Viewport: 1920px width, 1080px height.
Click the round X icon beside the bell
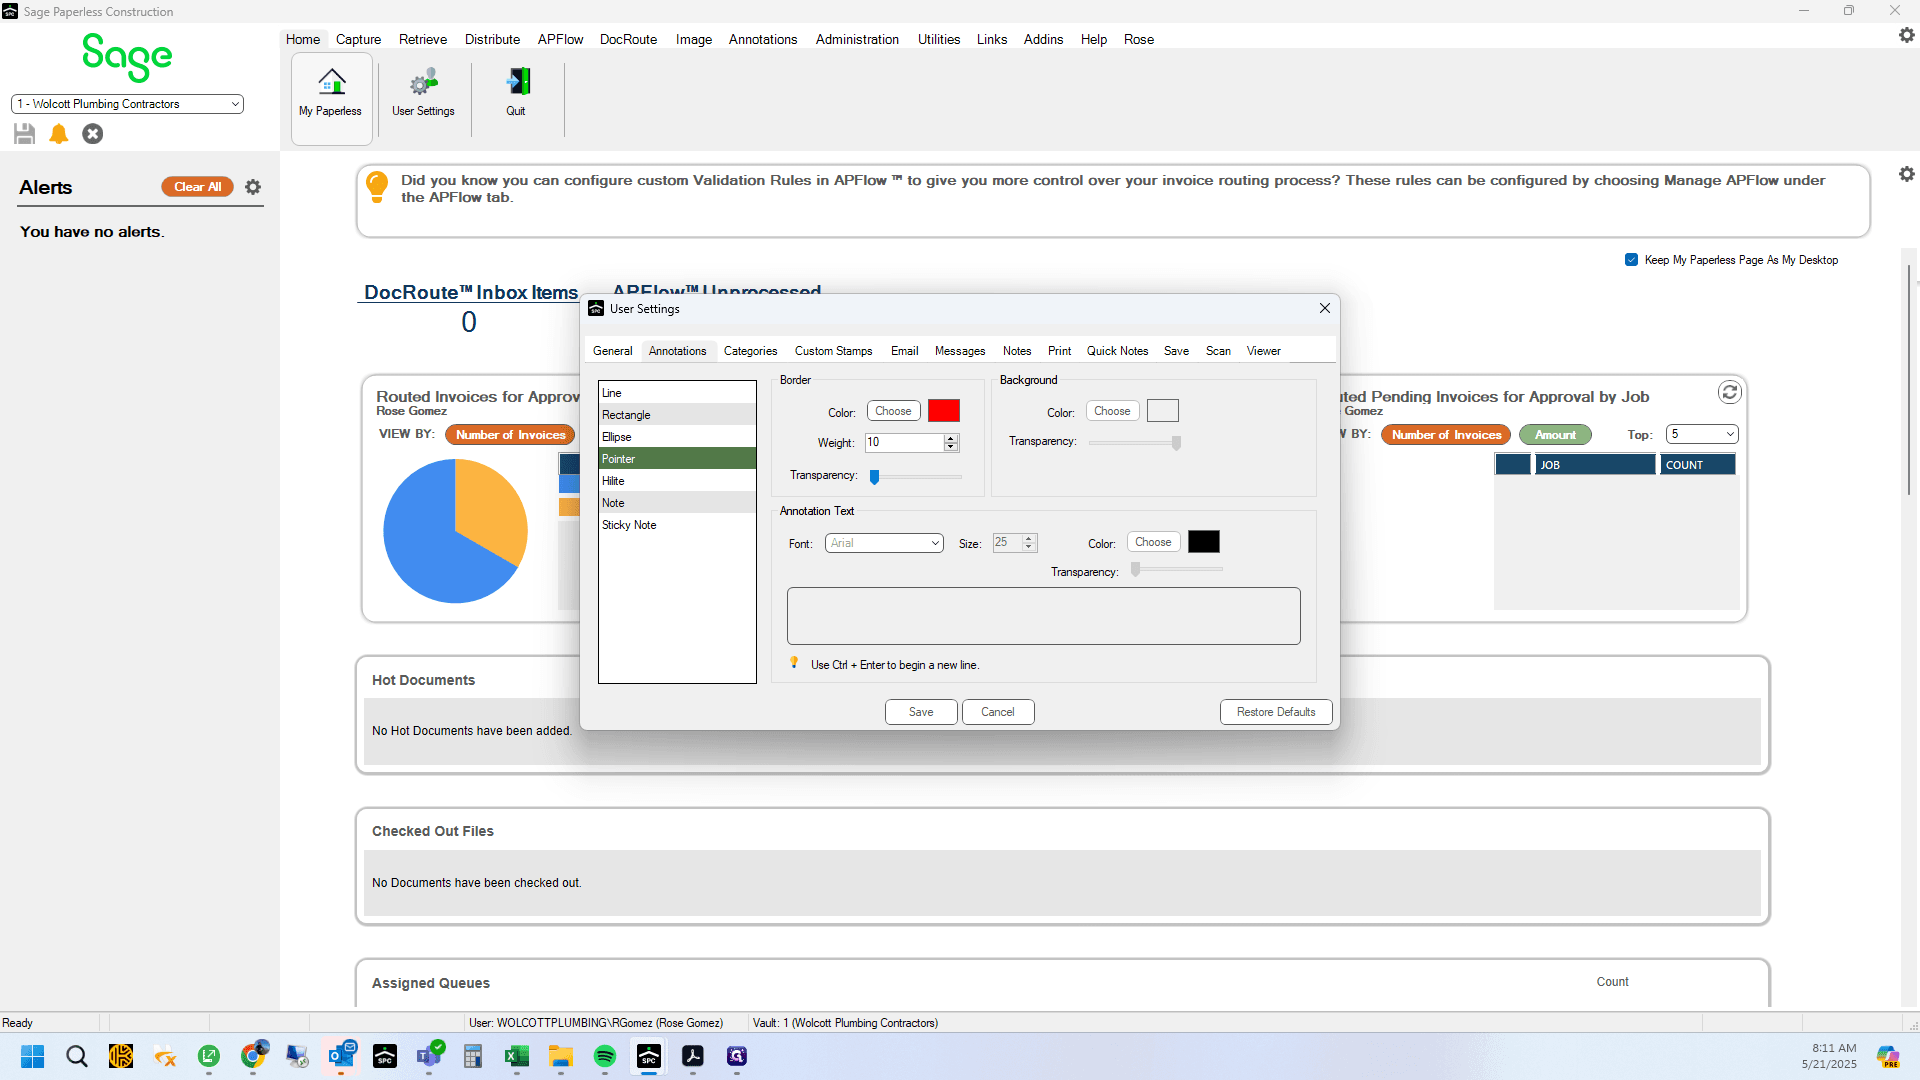(x=93, y=134)
